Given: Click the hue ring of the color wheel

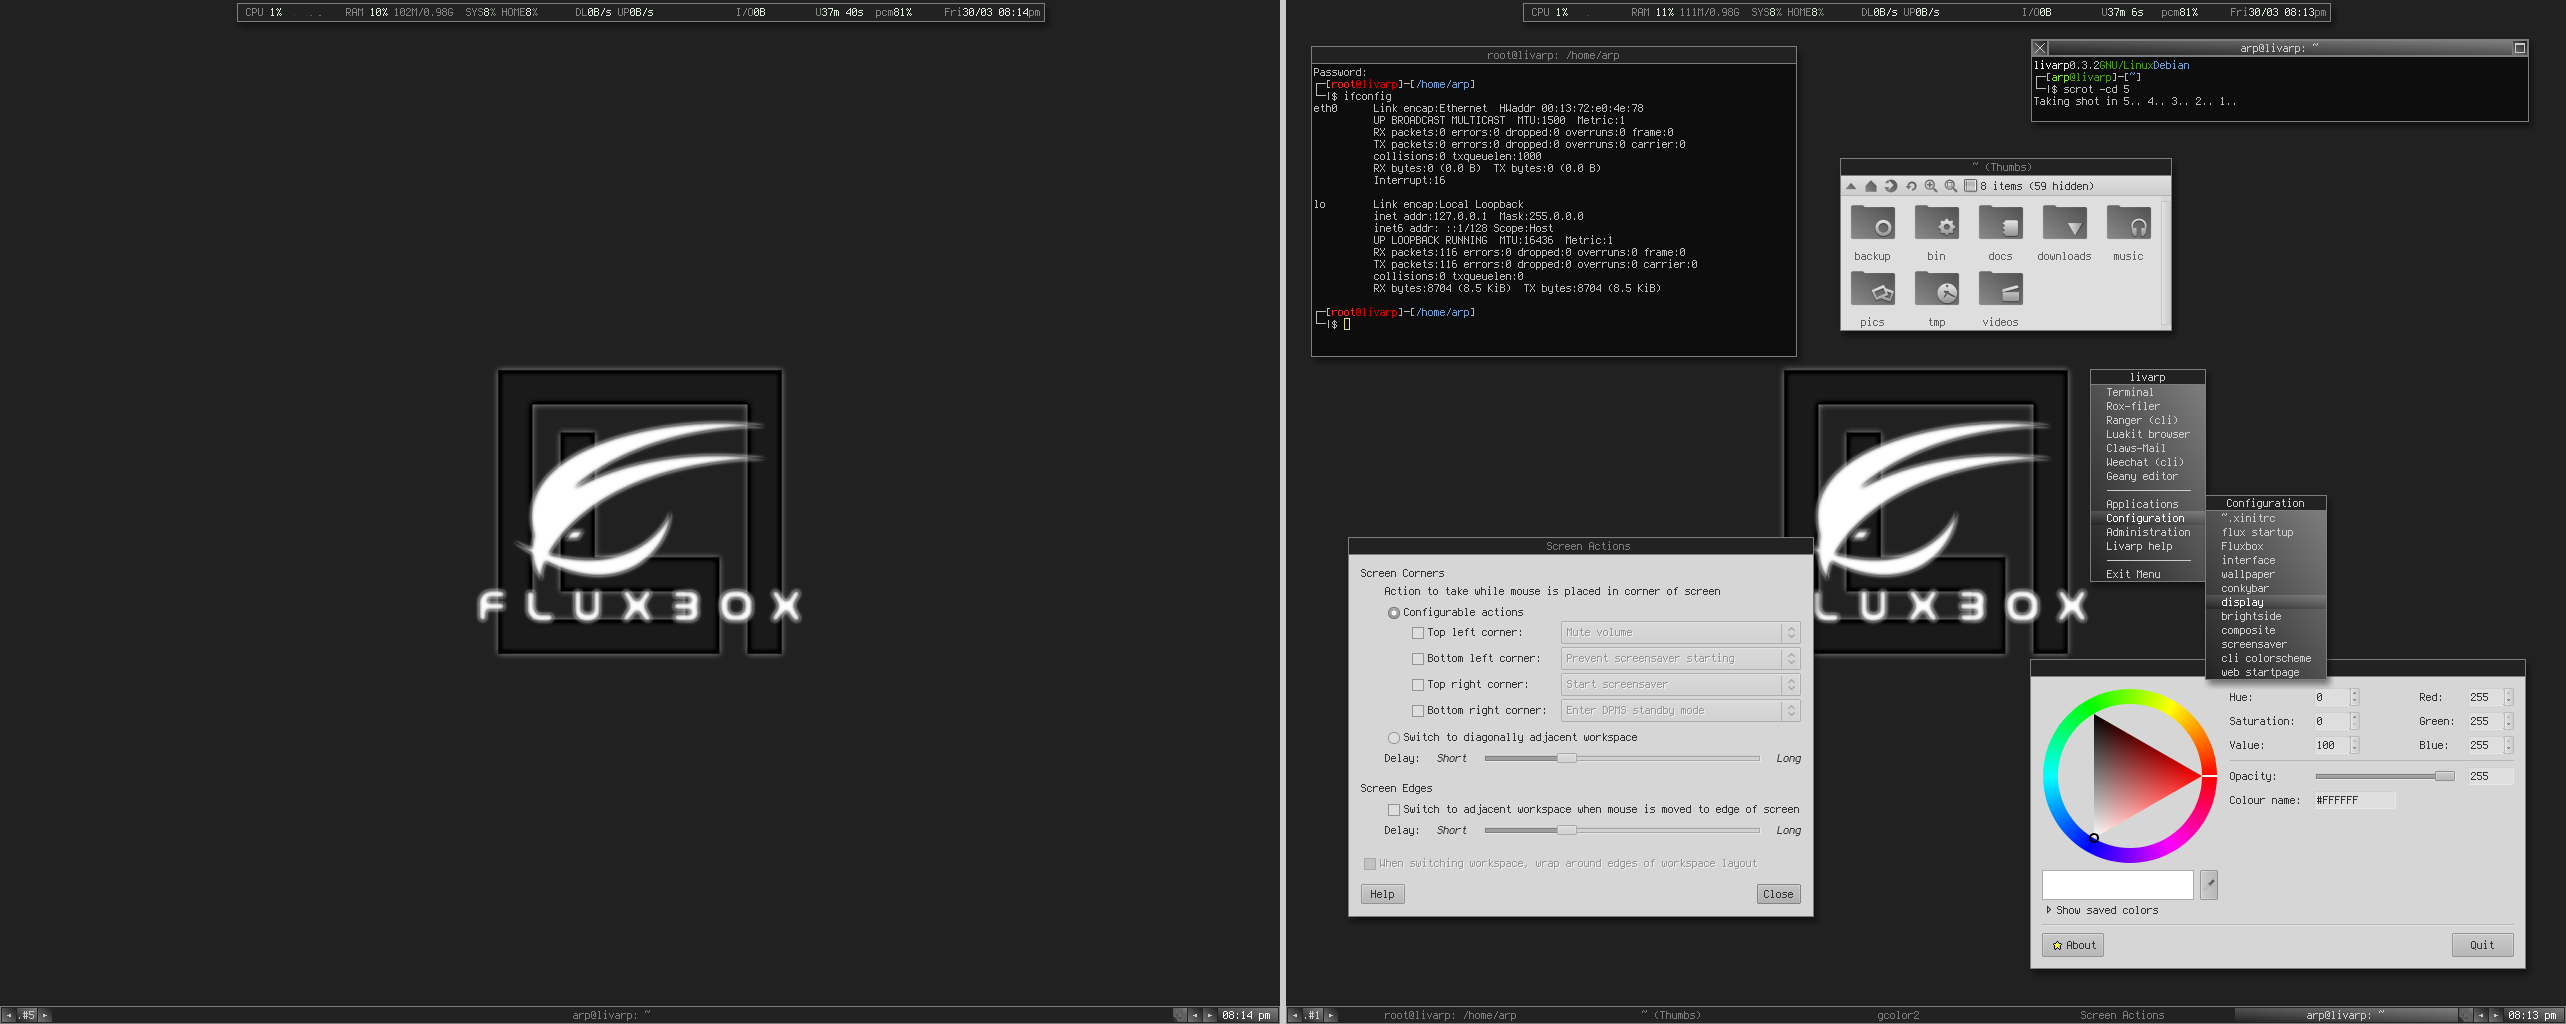Looking at the screenshot, I should (2129, 697).
